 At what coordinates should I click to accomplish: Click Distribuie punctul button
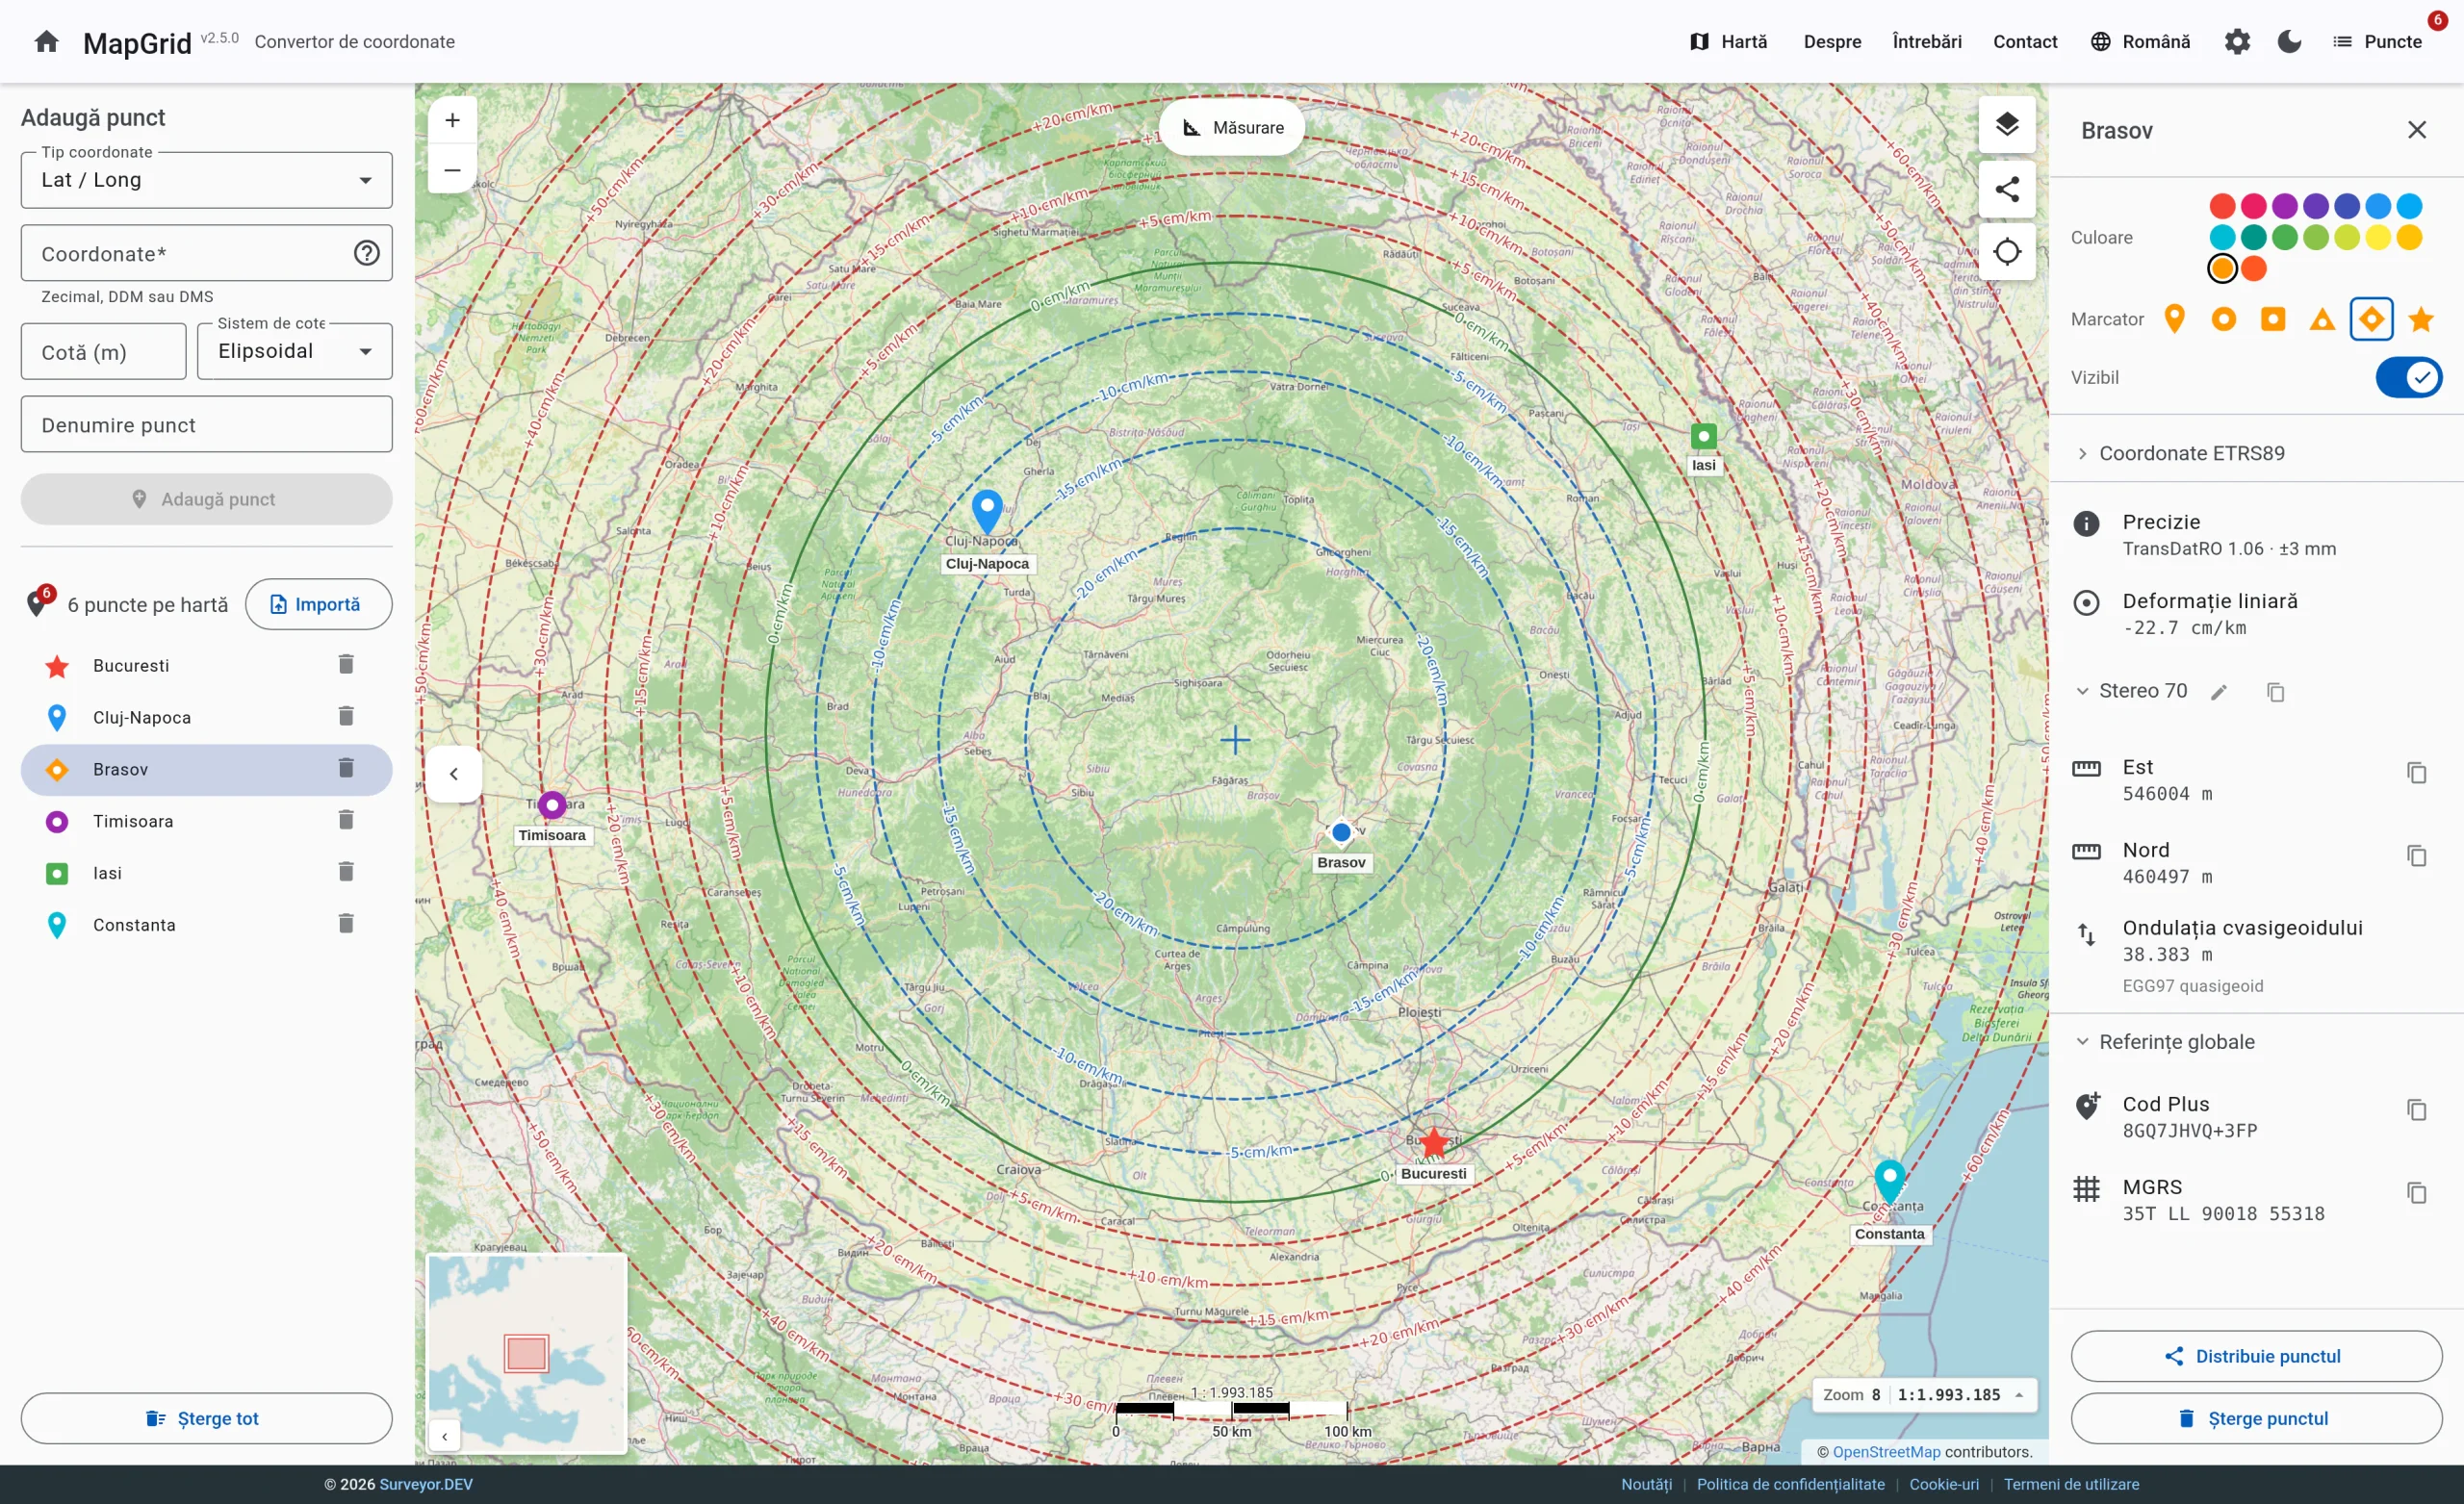(2256, 1356)
